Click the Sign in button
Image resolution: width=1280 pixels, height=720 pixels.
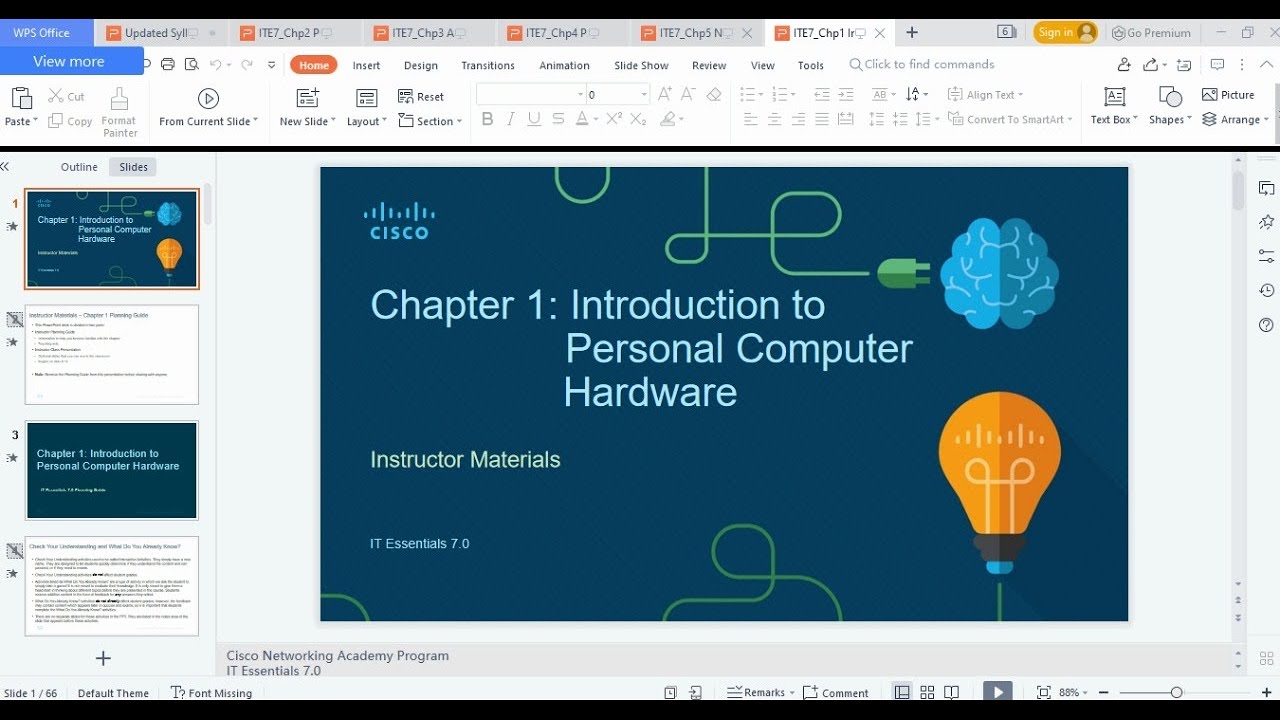tap(1065, 32)
